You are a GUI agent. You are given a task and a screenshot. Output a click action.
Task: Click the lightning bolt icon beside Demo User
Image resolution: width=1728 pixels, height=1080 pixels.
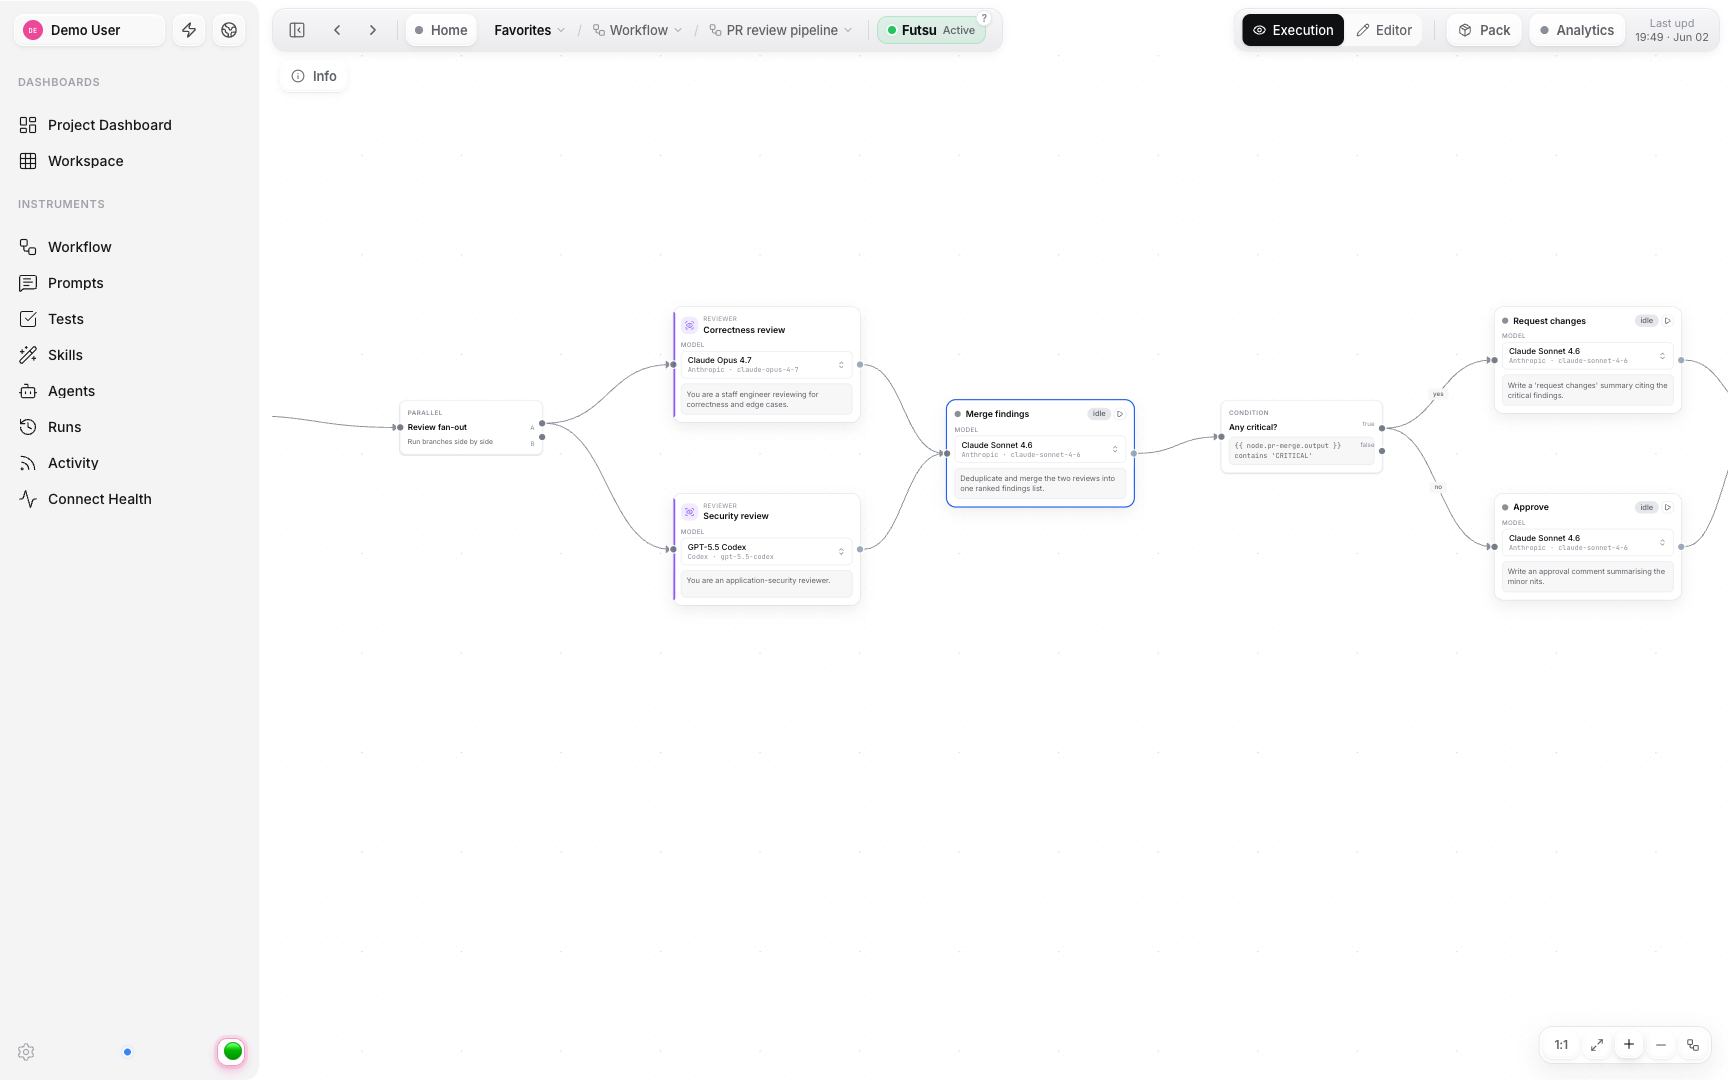(x=189, y=30)
